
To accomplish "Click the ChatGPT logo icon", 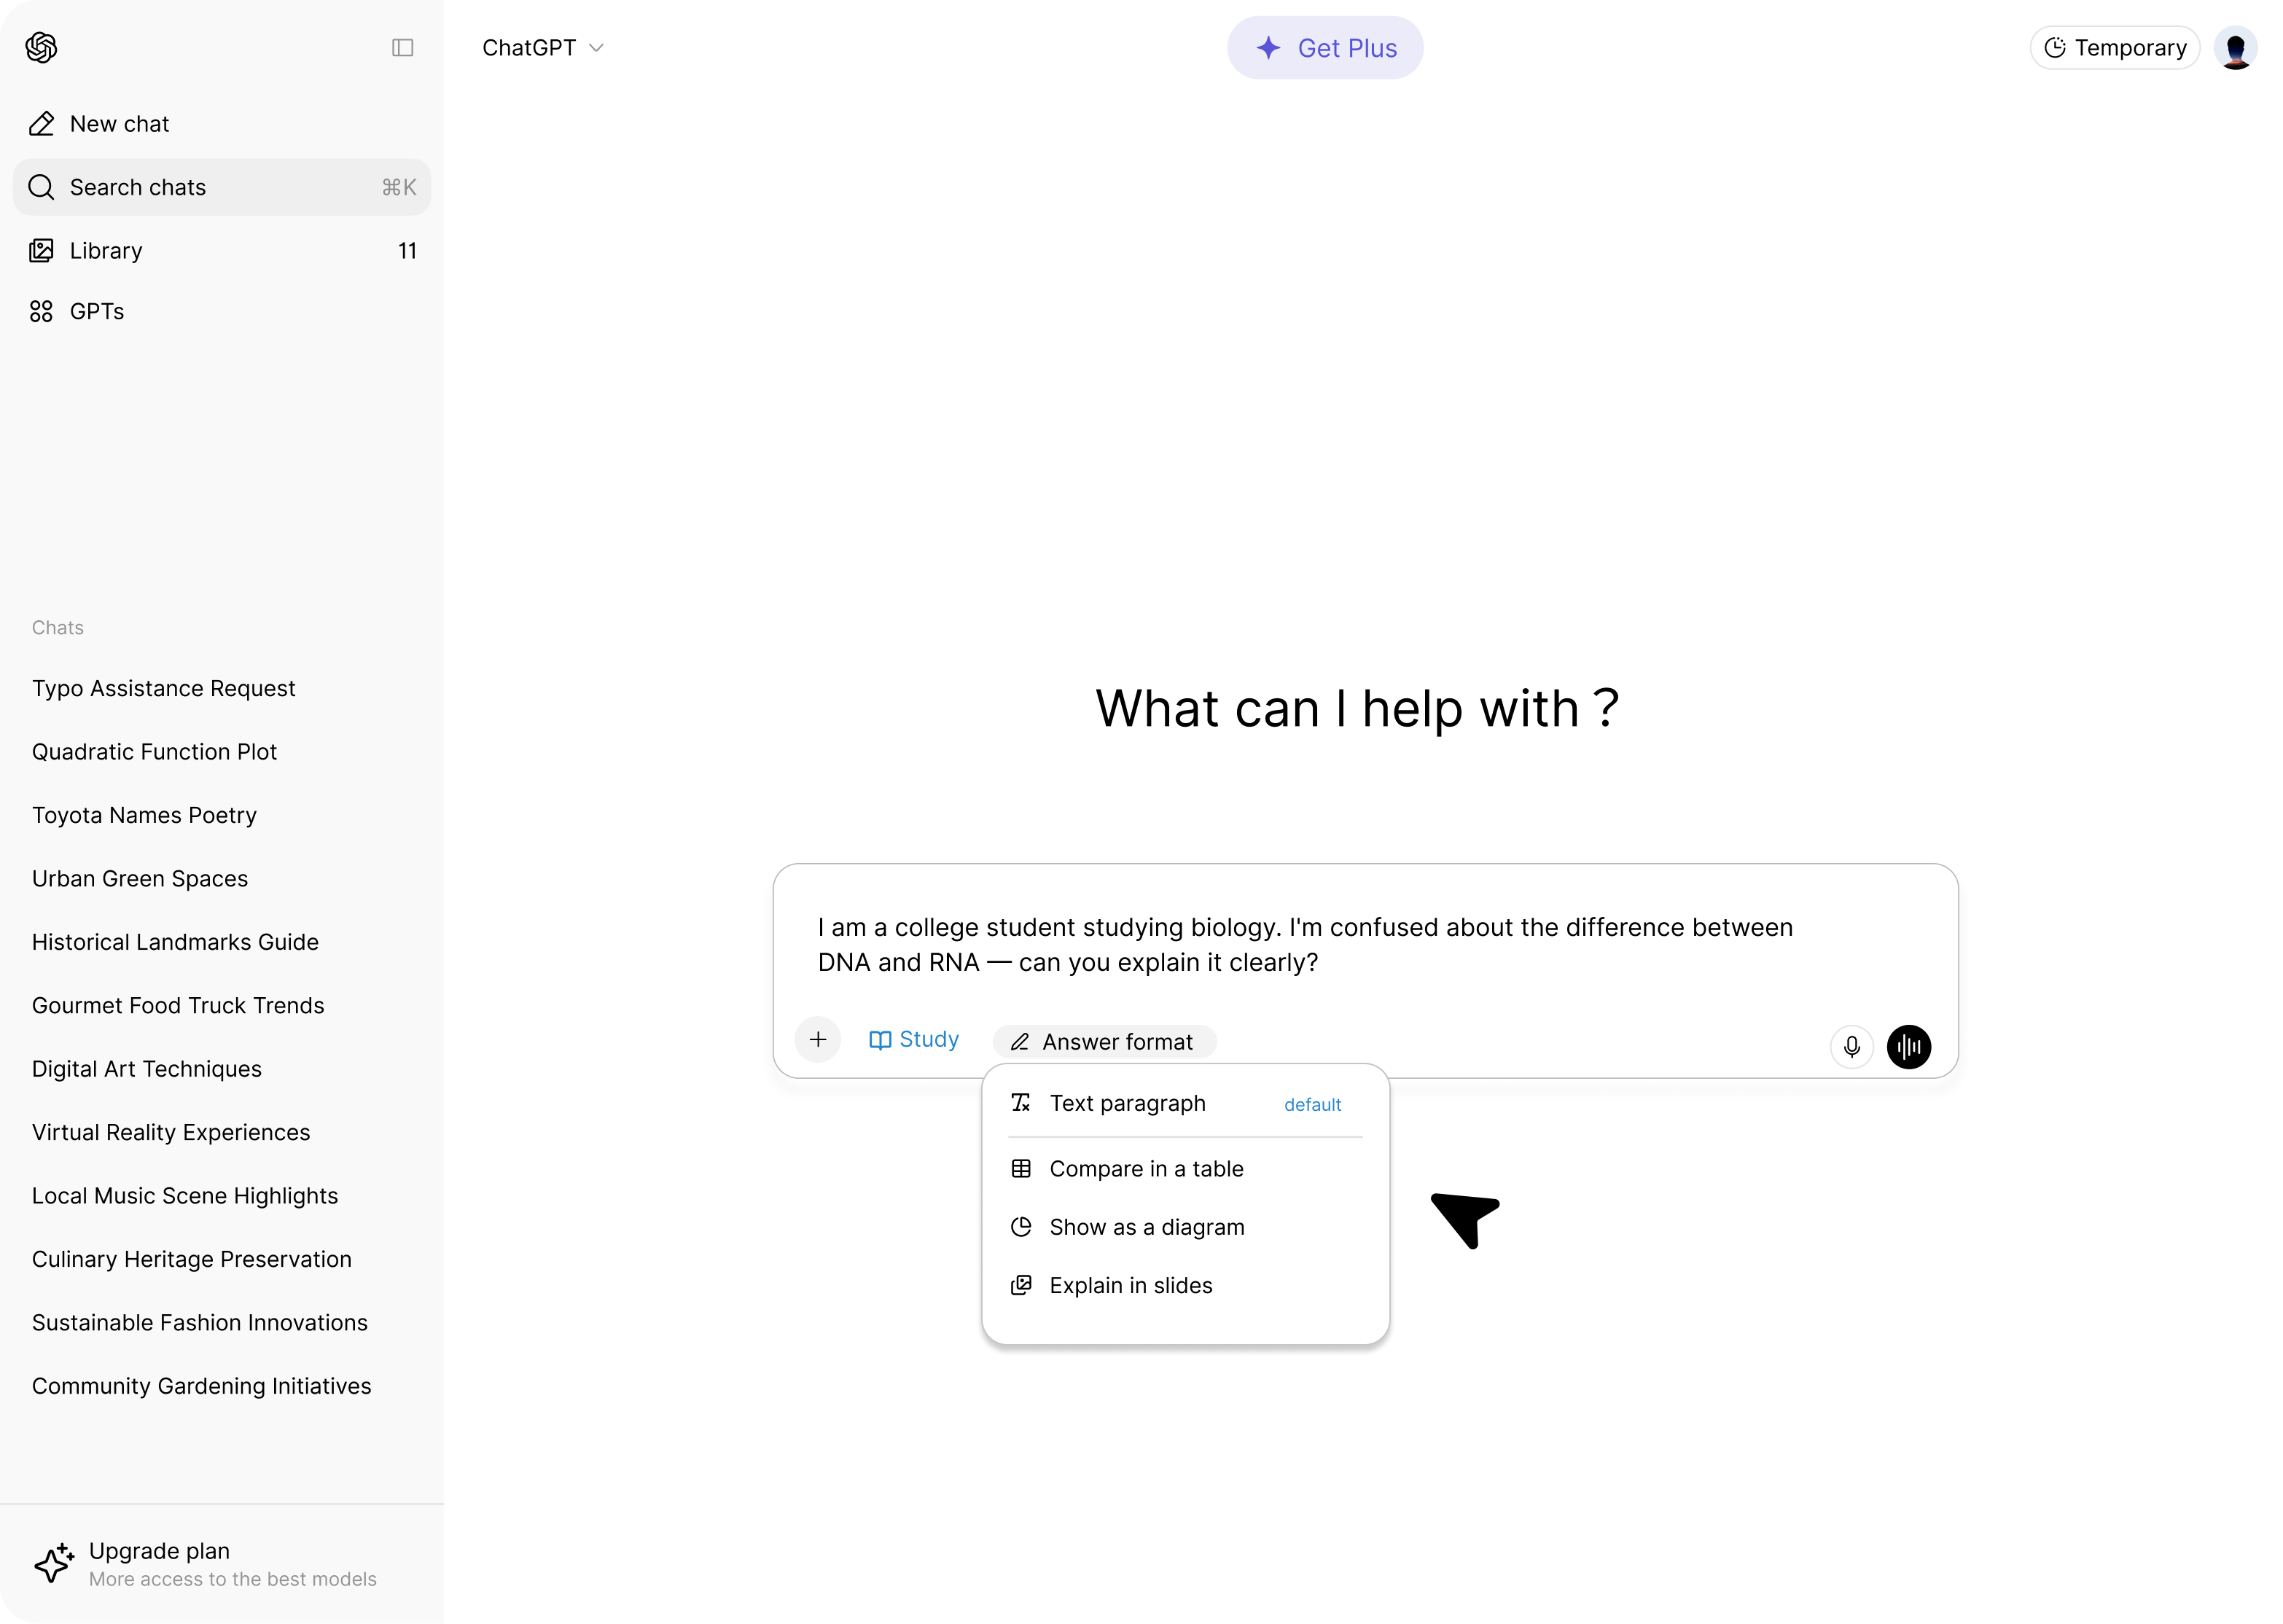I will click(x=41, y=47).
